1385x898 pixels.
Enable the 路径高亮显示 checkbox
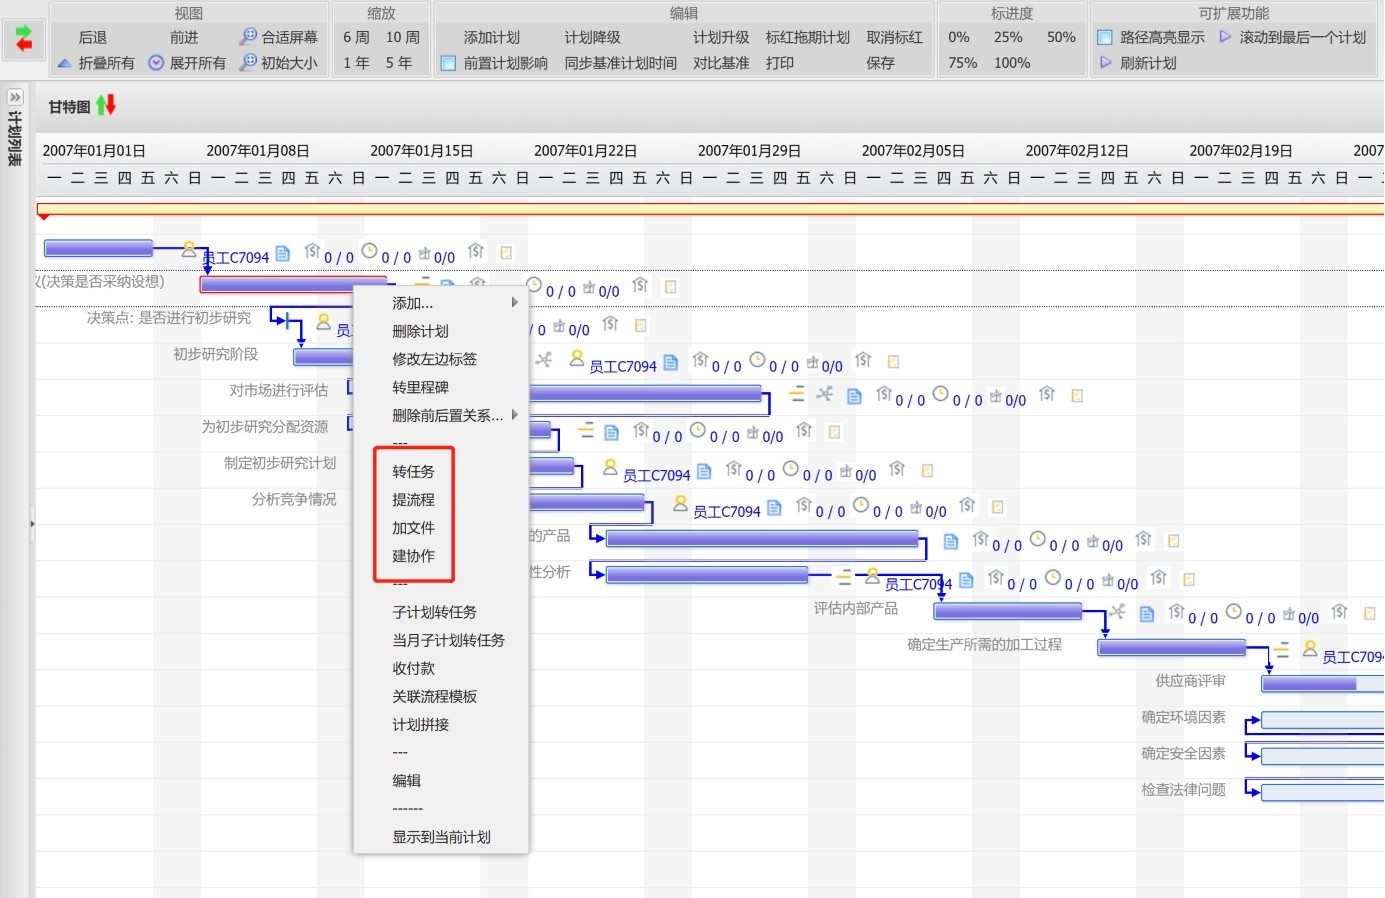point(1105,38)
